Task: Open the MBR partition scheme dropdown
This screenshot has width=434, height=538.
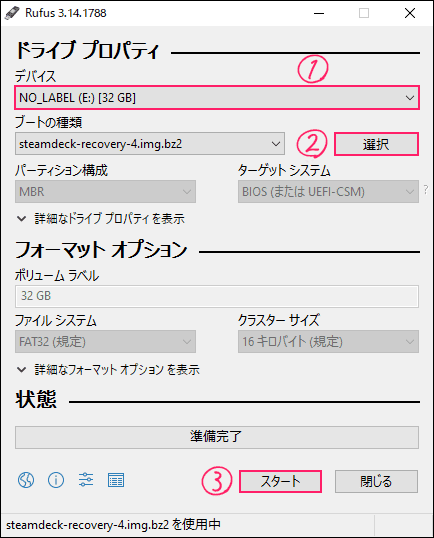Action: pyautogui.click(x=105, y=191)
